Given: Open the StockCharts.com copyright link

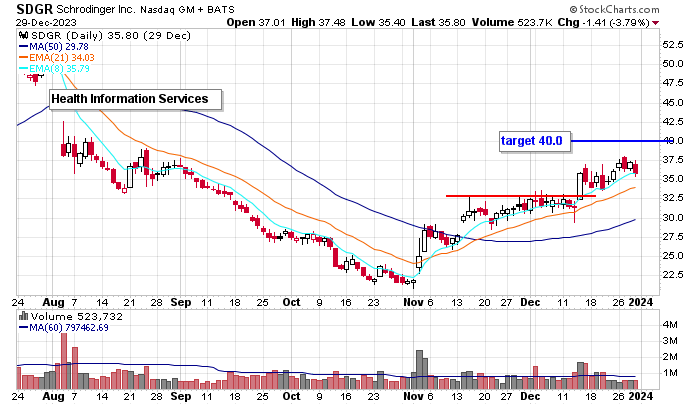Looking at the screenshot, I should (x=614, y=9).
